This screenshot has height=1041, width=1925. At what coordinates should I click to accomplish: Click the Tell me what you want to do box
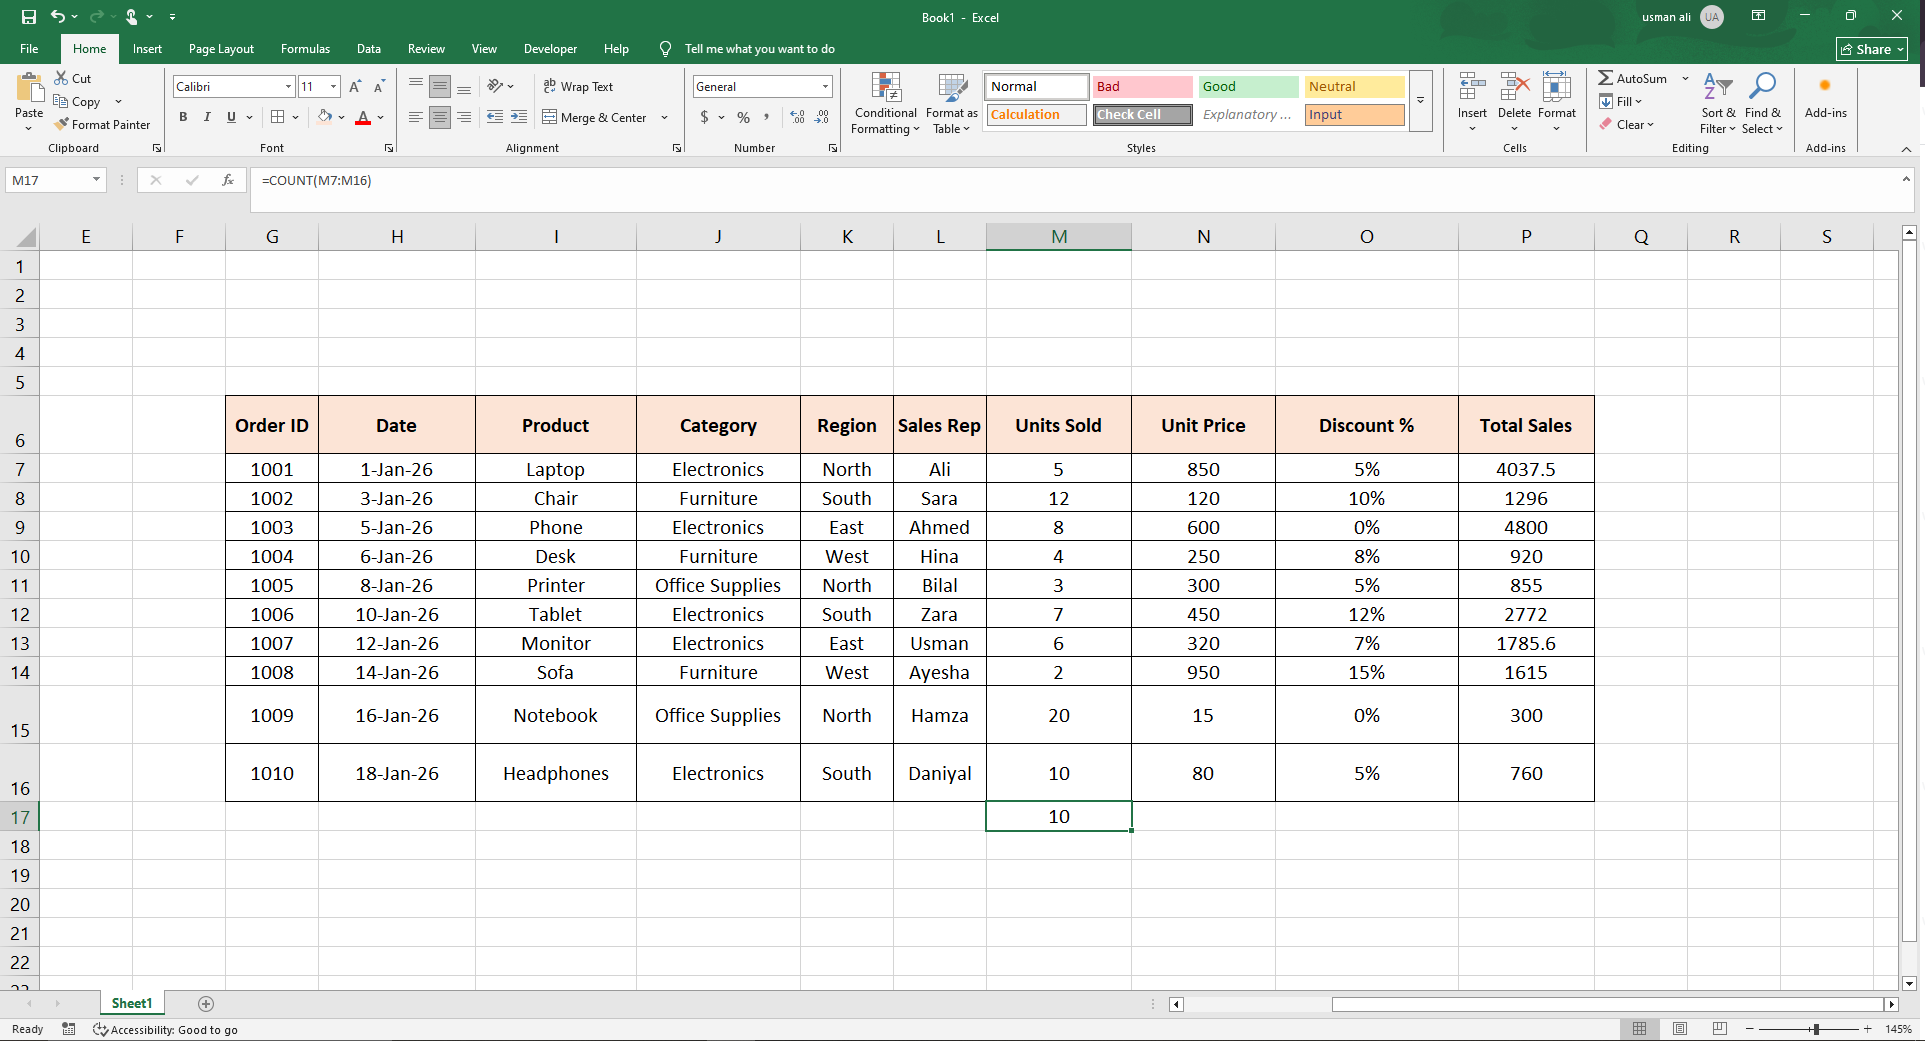pos(760,49)
